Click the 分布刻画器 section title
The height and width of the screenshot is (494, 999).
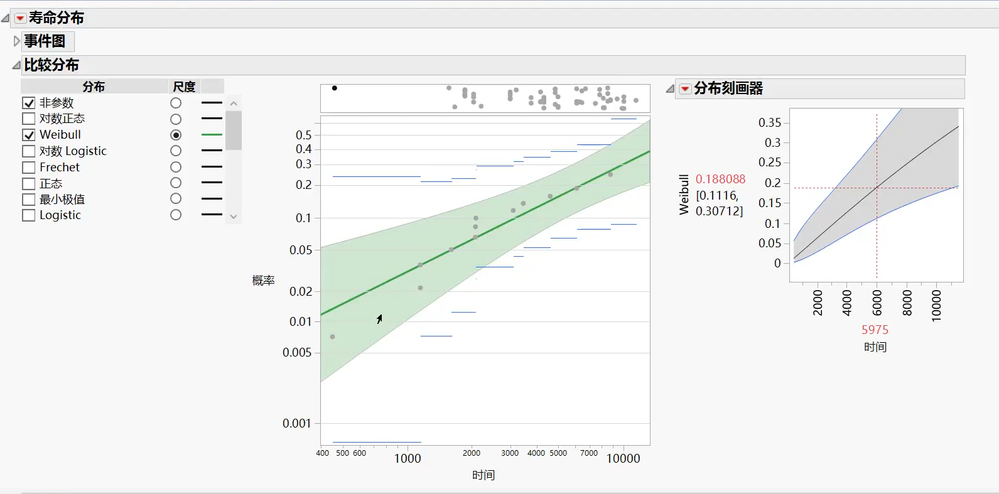click(728, 89)
